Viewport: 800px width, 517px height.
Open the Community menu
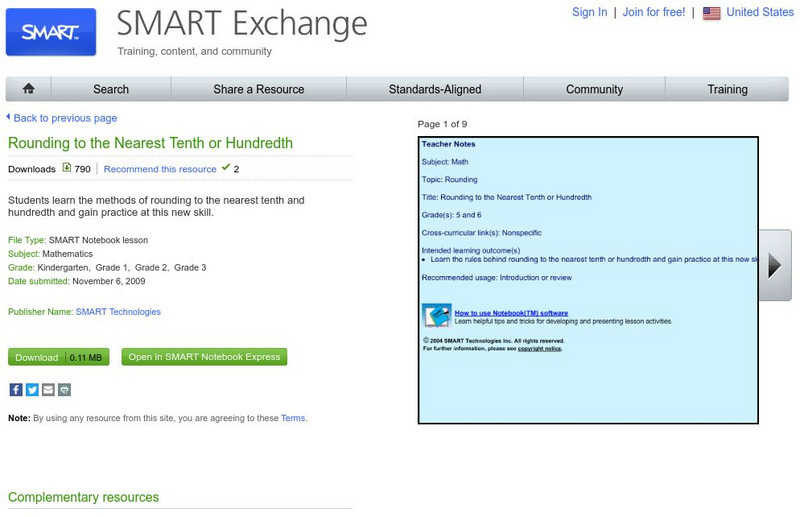594,89
